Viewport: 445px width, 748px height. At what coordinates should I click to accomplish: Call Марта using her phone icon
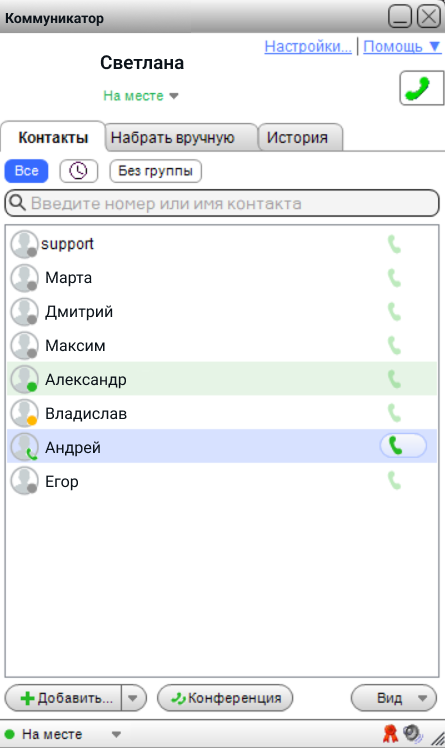(x=394, y=278)
